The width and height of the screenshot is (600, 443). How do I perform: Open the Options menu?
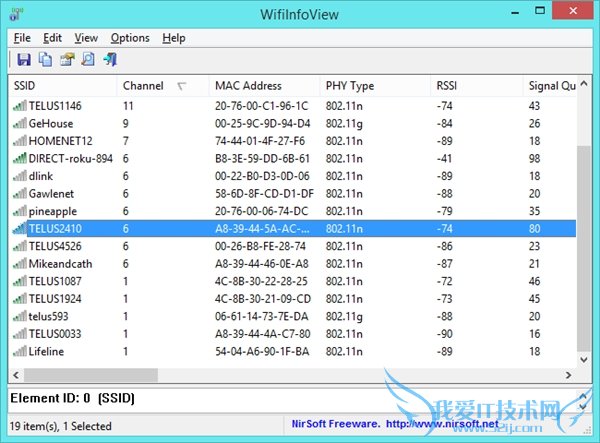[x=130, y=38]
